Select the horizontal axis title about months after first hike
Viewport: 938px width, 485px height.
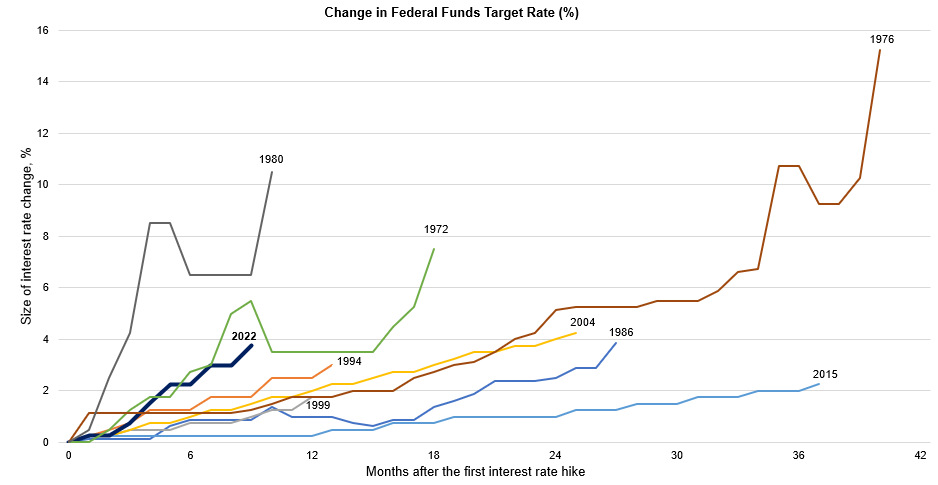coord(475,471)
